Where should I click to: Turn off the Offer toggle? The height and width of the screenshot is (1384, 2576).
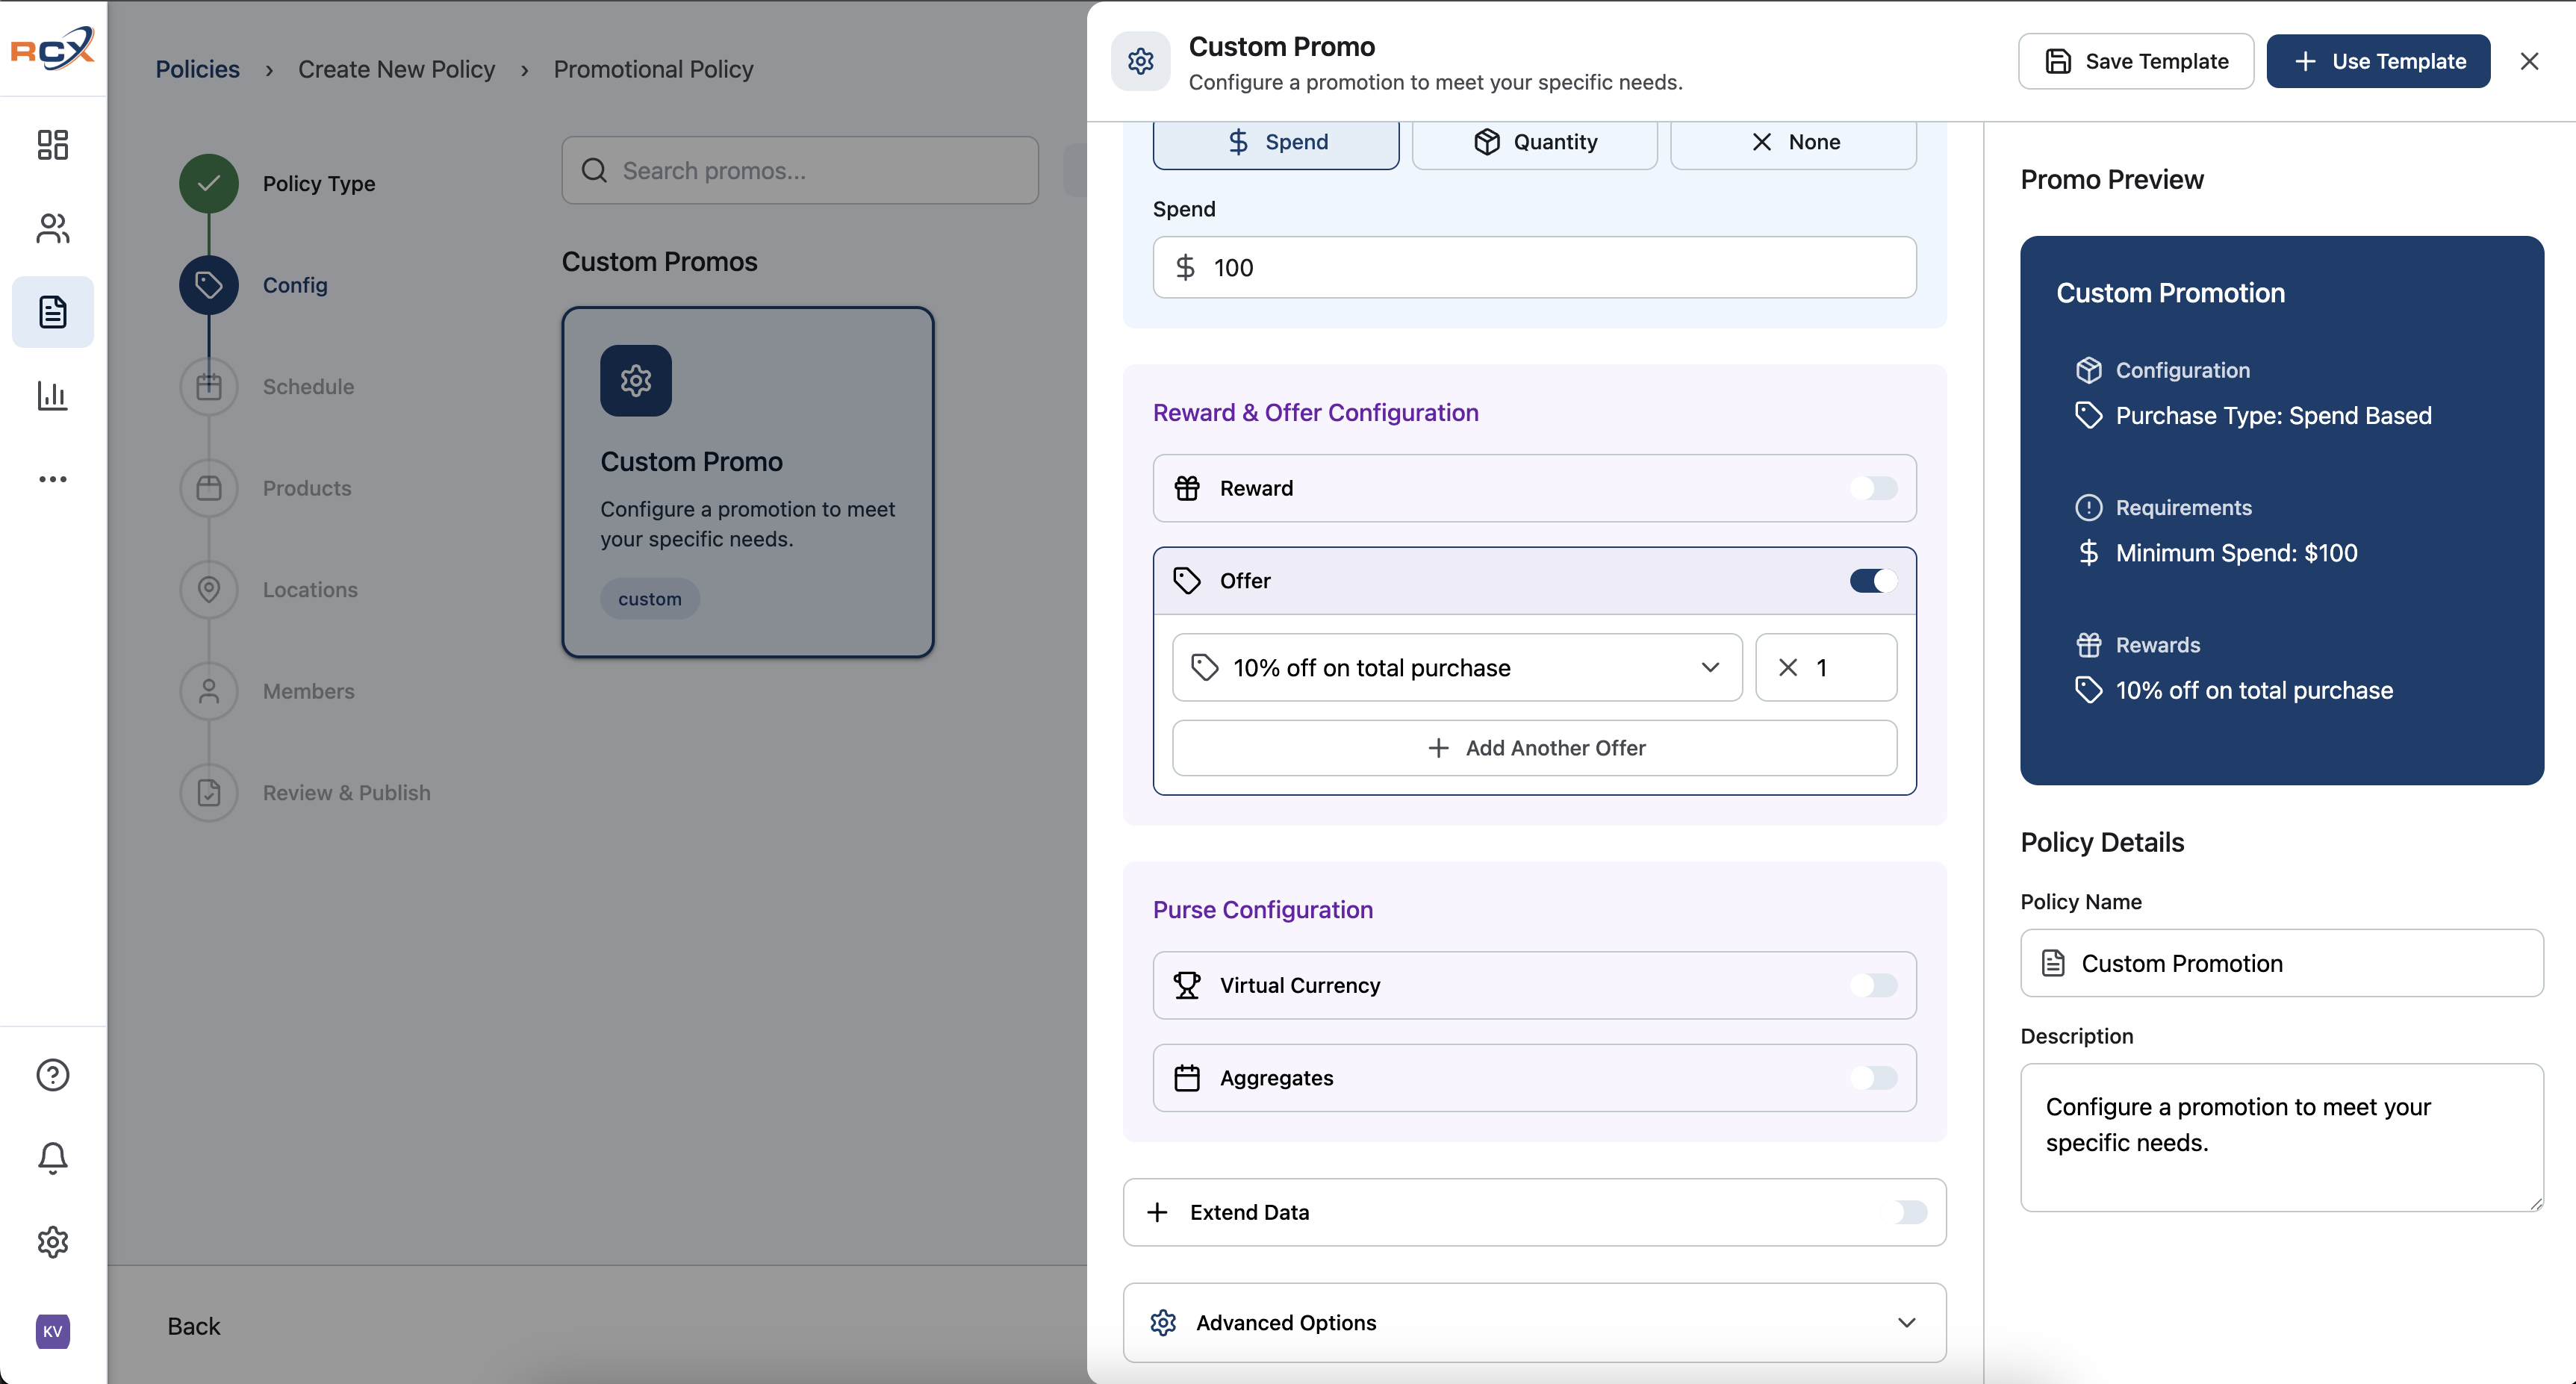click(x=1873, y=581)
